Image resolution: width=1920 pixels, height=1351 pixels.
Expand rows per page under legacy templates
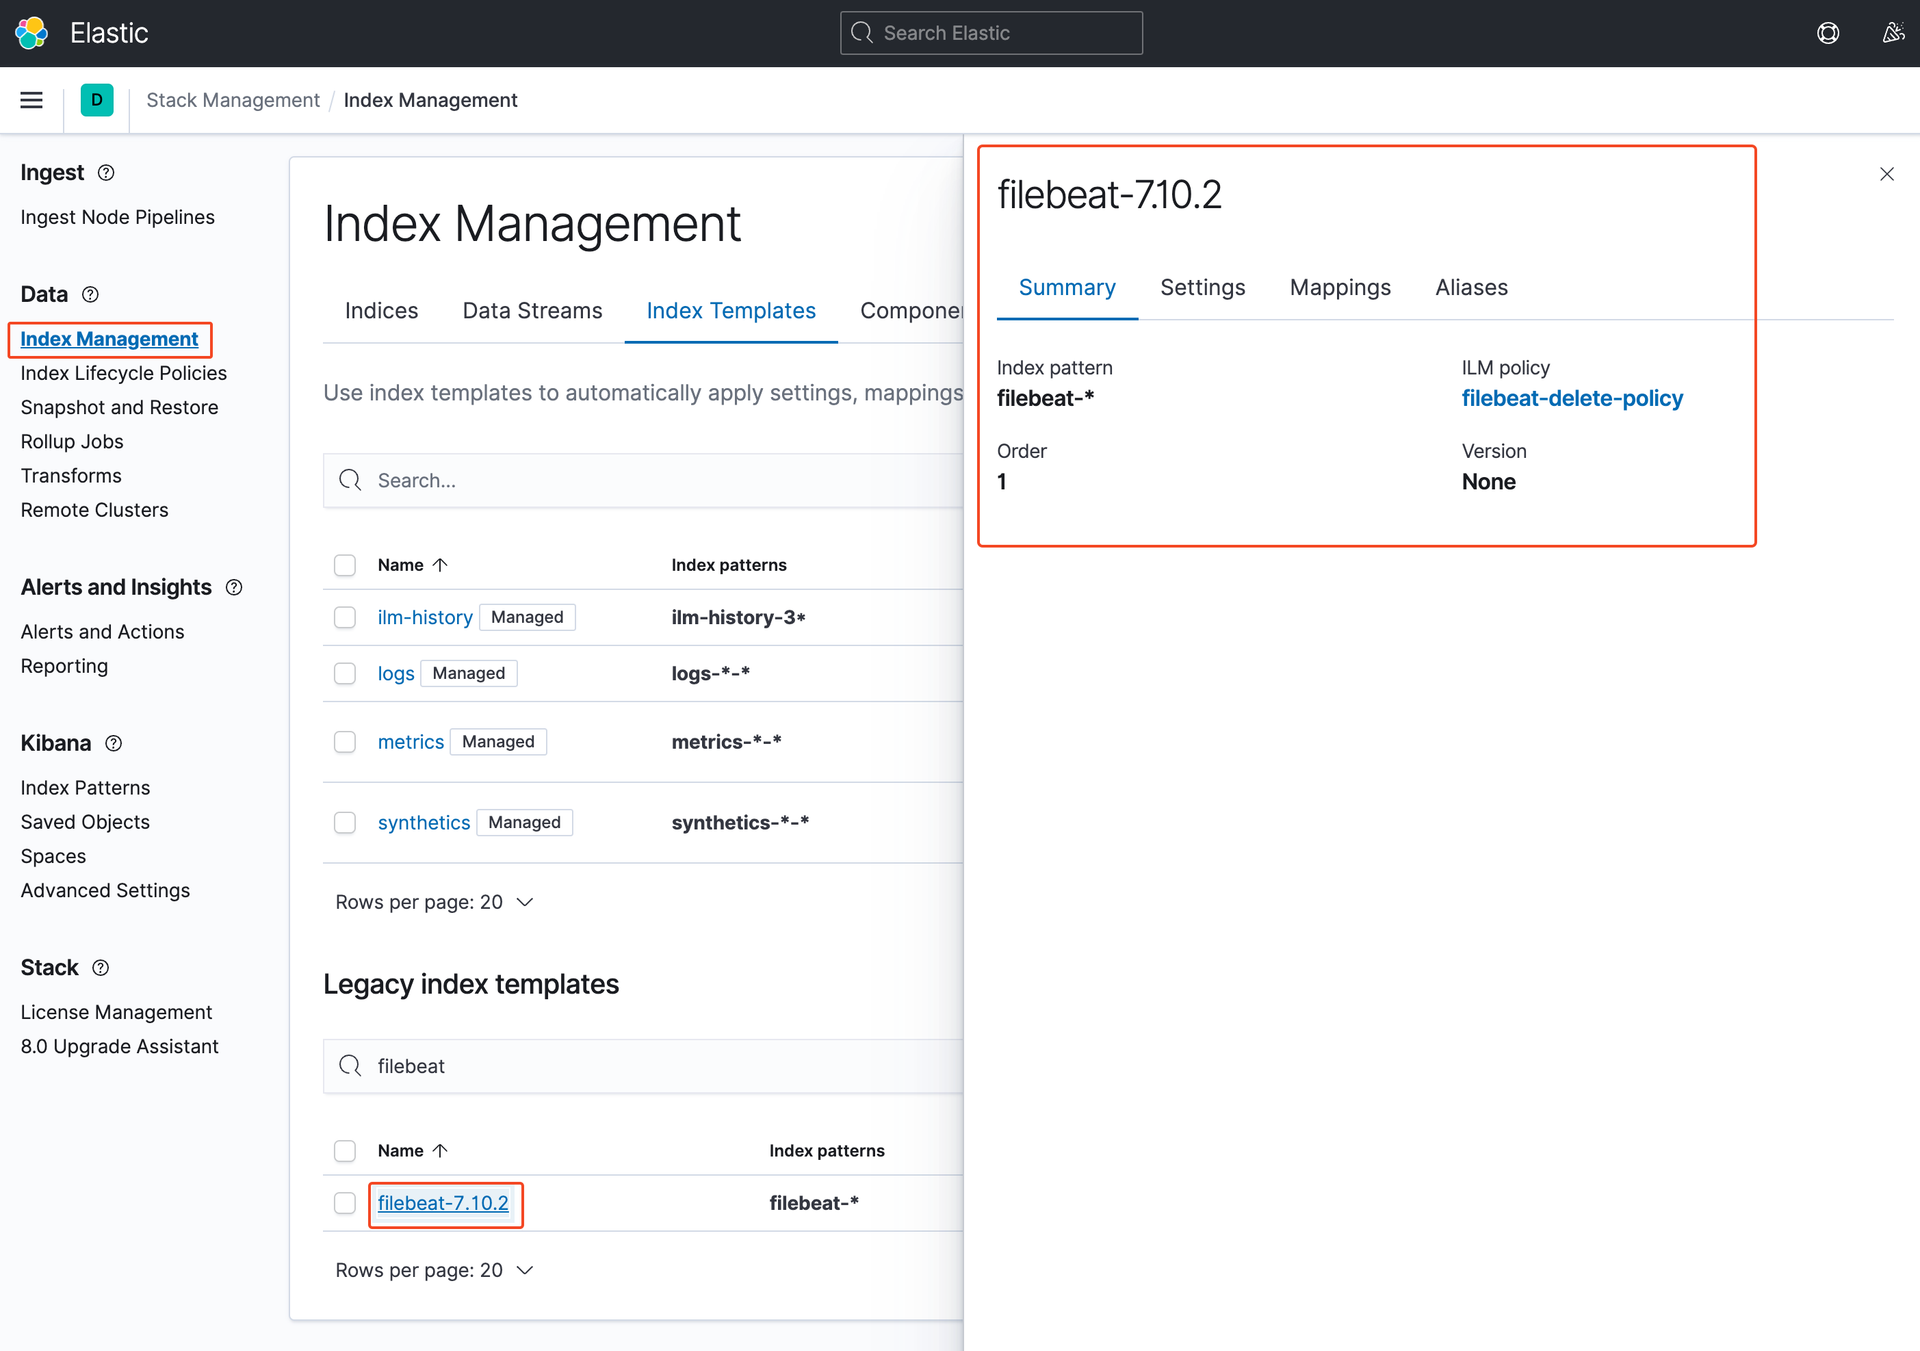tap(434, 1270)
